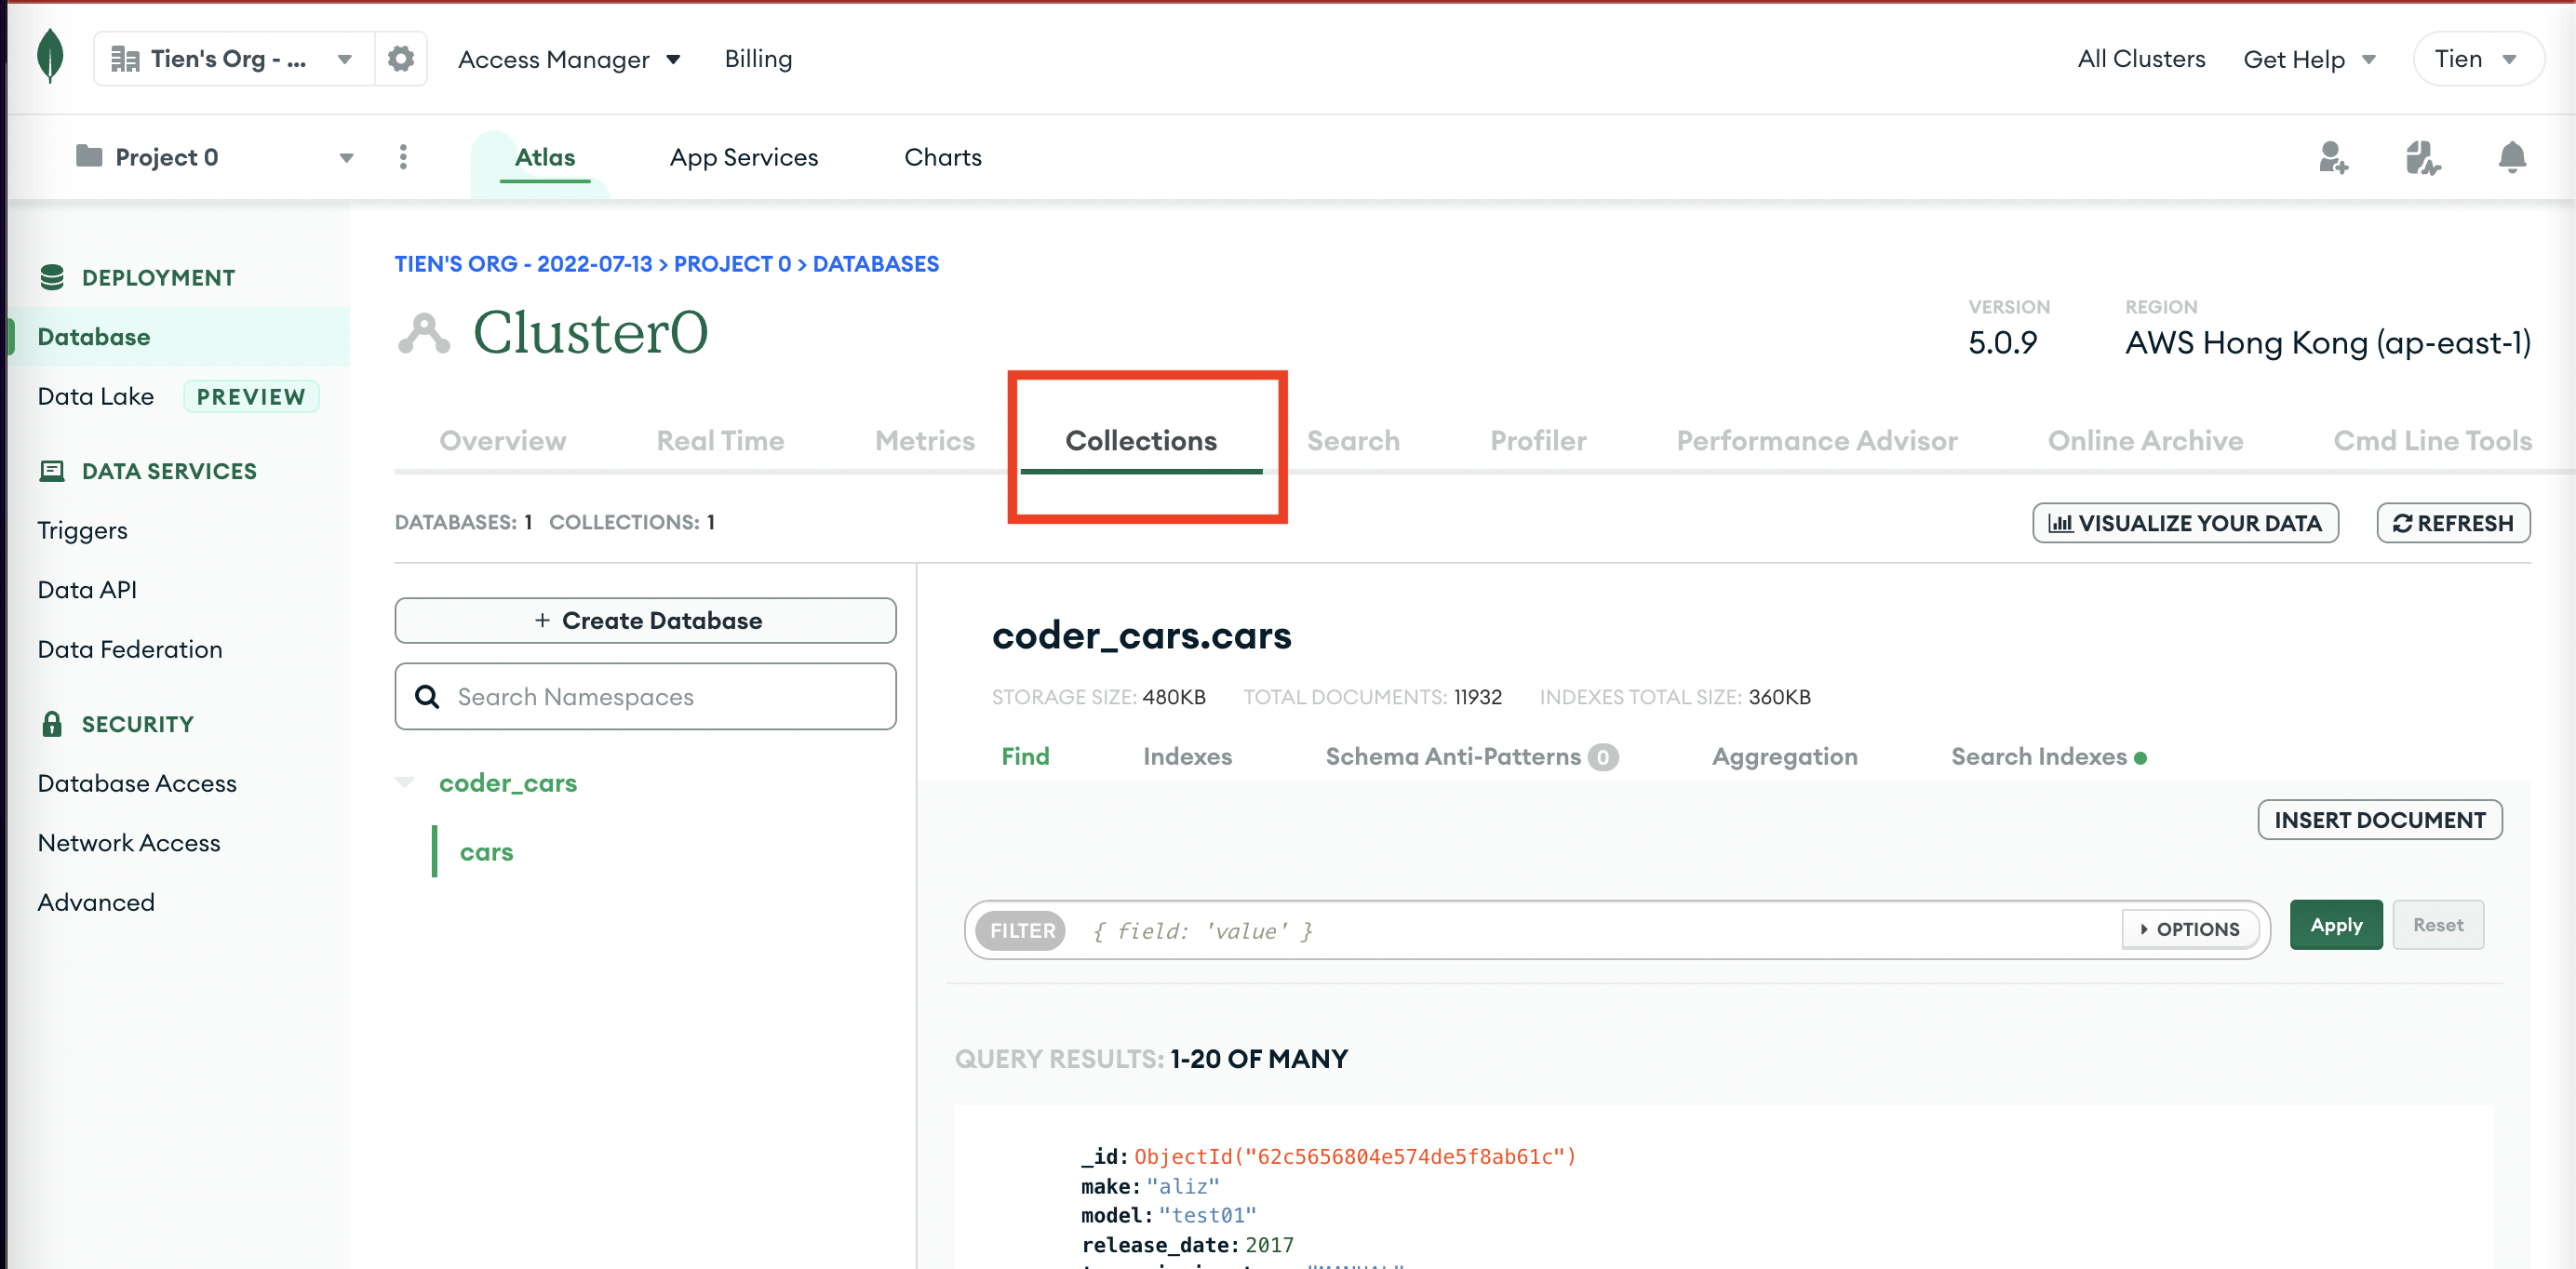2576x1269 pixels.
Task: Click the Project 0 folder icon
Action: pyautogui.click(x=89, y=156)
